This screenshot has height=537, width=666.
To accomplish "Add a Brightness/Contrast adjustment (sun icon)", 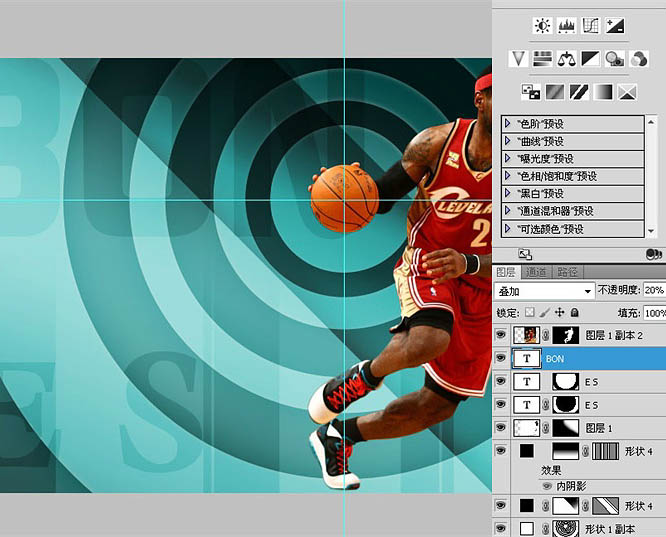I will [542, 25].
